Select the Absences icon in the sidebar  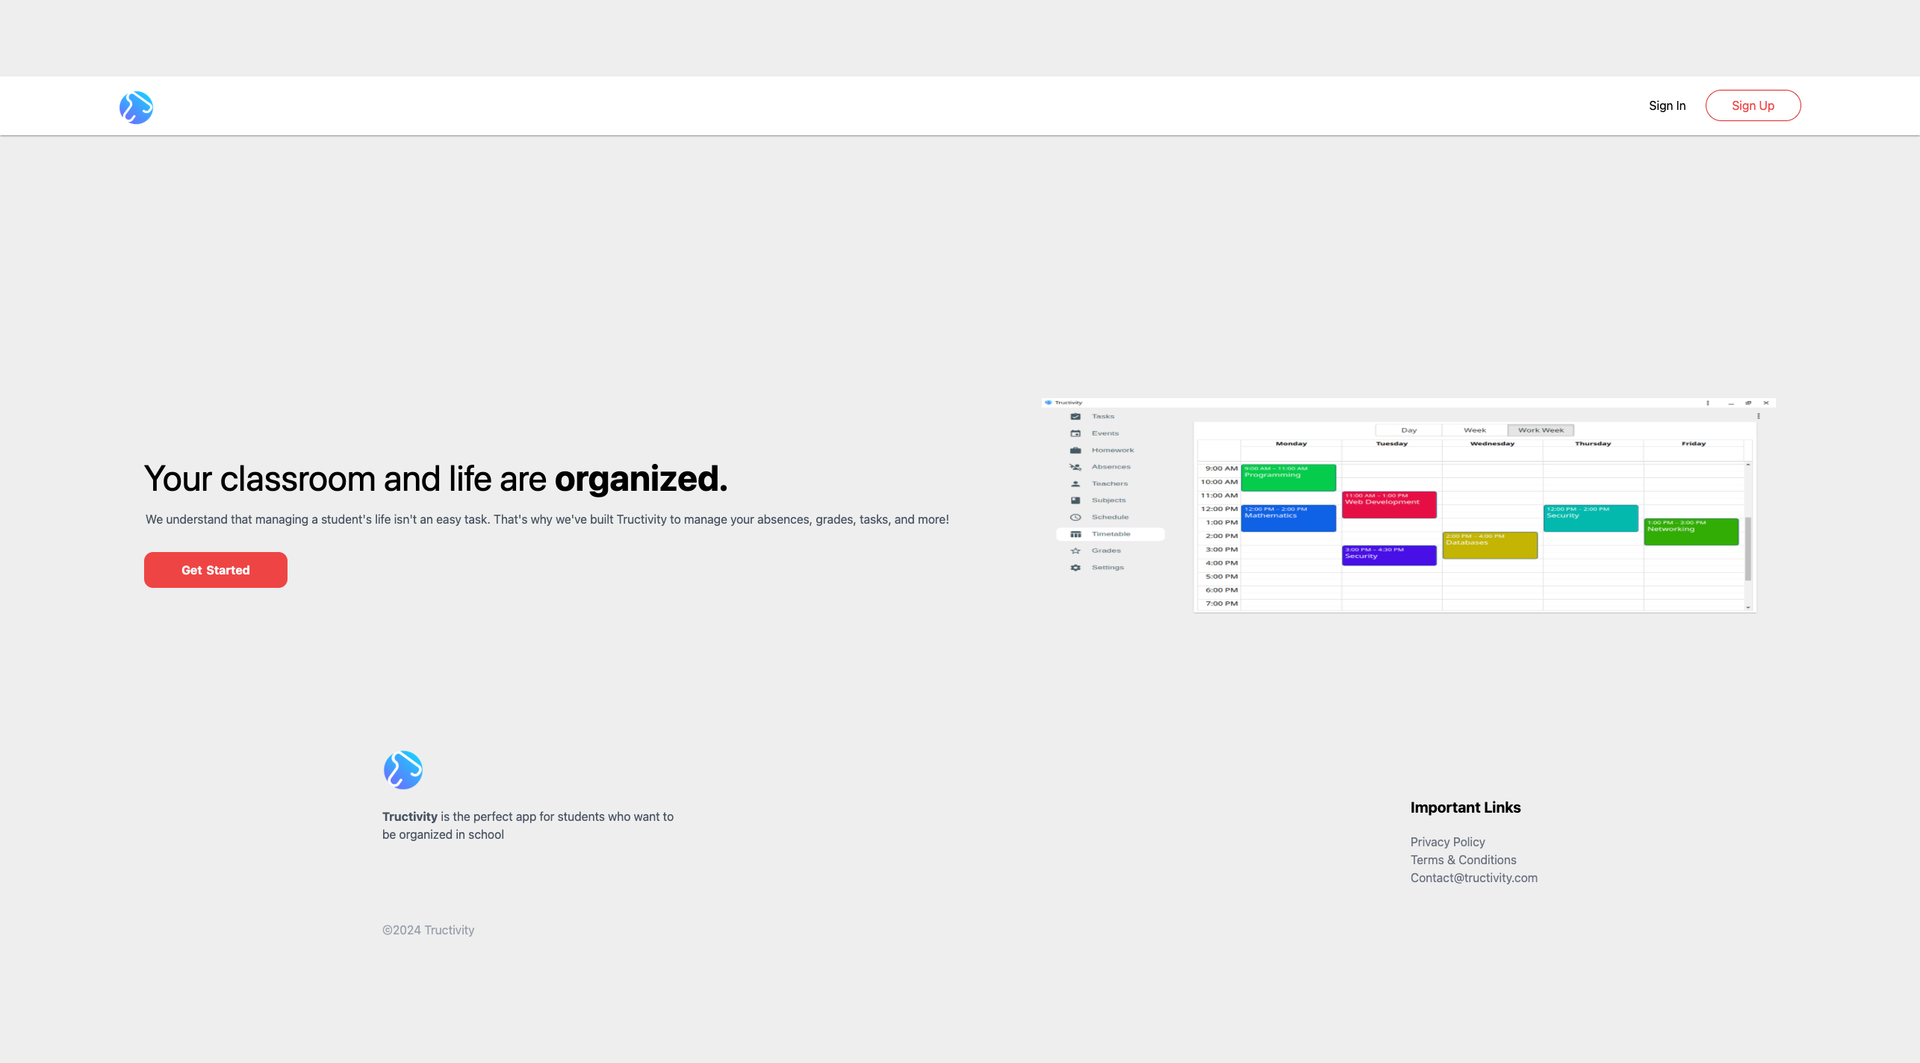click(x=1075, y=467)
